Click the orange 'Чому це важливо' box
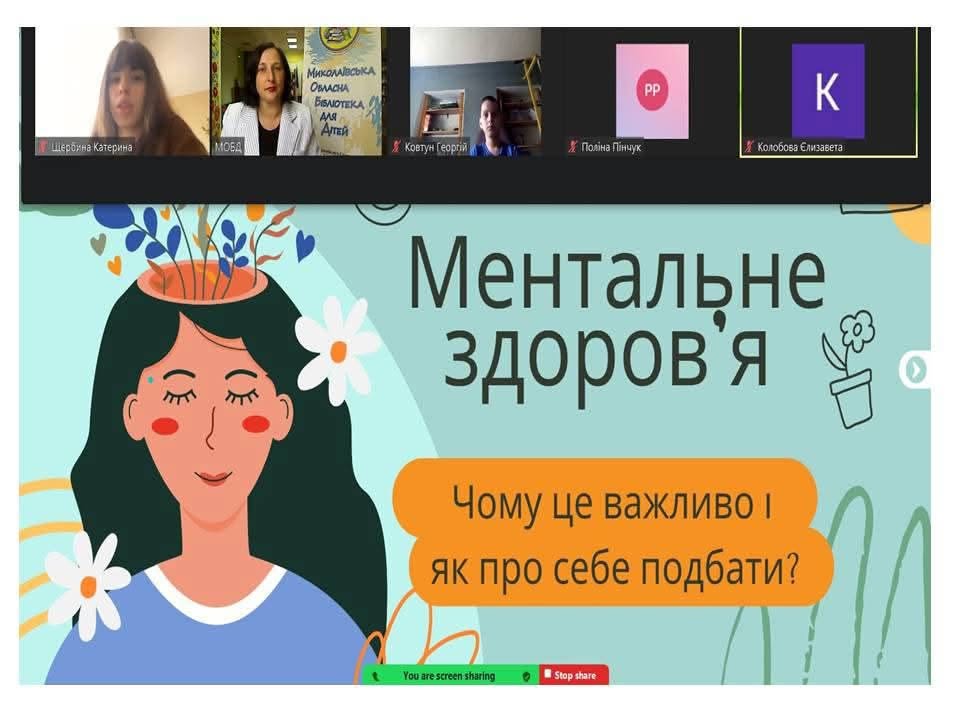The height and width of the screenshot is (720, 960). coord(612,533)
